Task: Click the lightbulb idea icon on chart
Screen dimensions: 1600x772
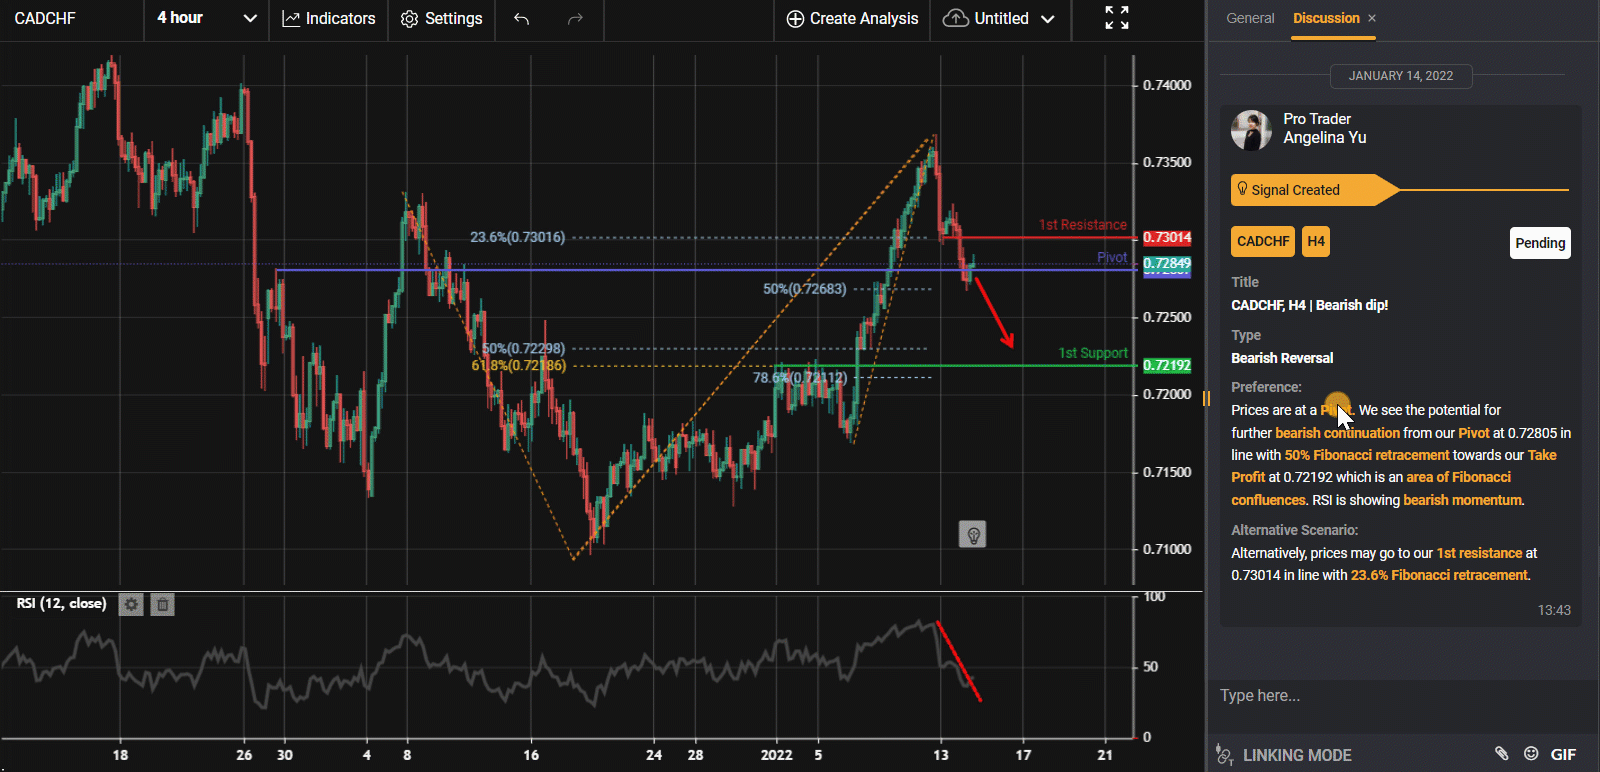Action: click(972, 535)
